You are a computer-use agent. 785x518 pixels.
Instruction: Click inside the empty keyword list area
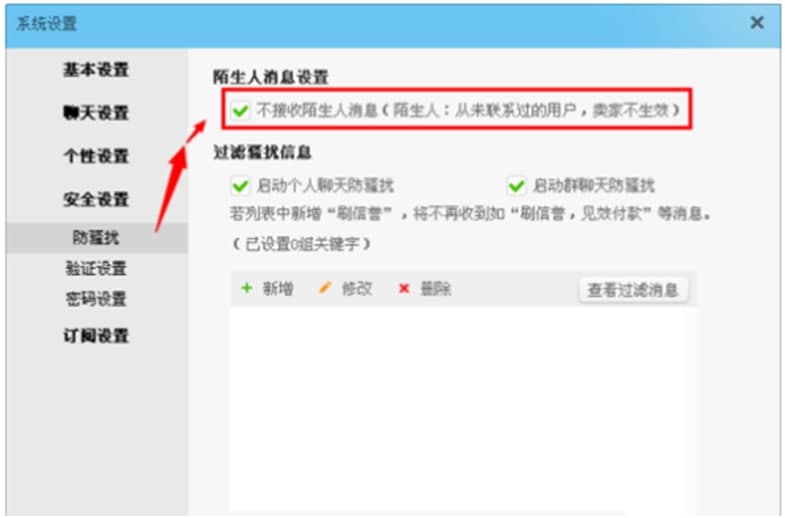463,410
